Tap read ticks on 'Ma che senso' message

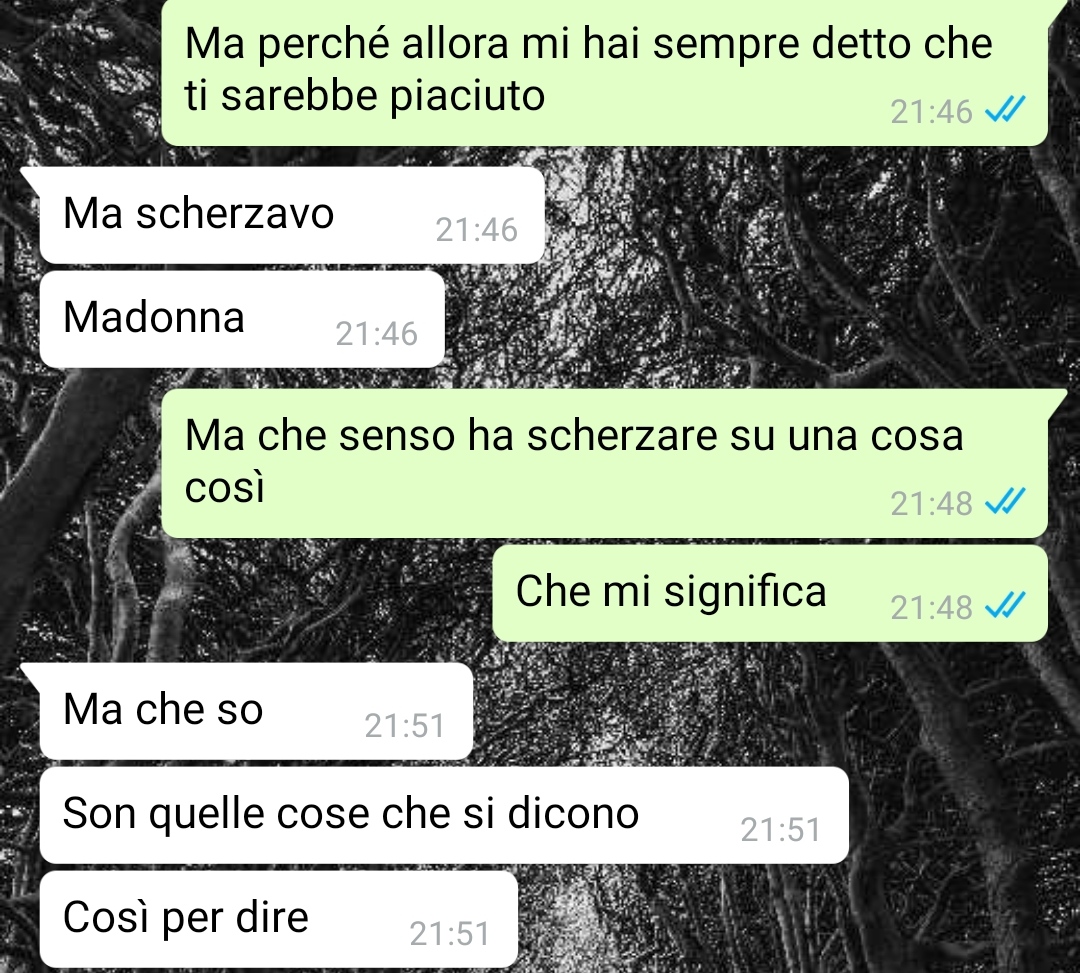[1006, 501]
